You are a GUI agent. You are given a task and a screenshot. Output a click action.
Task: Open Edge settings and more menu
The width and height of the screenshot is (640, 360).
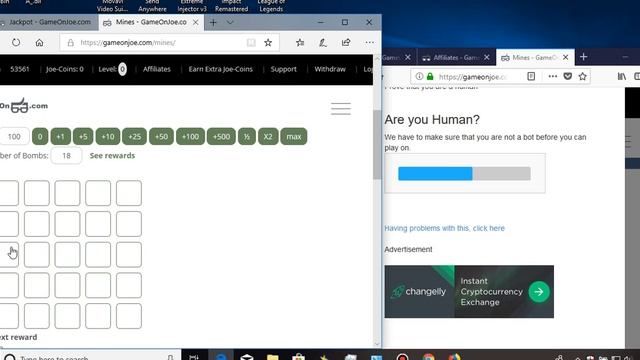point(369,42)
